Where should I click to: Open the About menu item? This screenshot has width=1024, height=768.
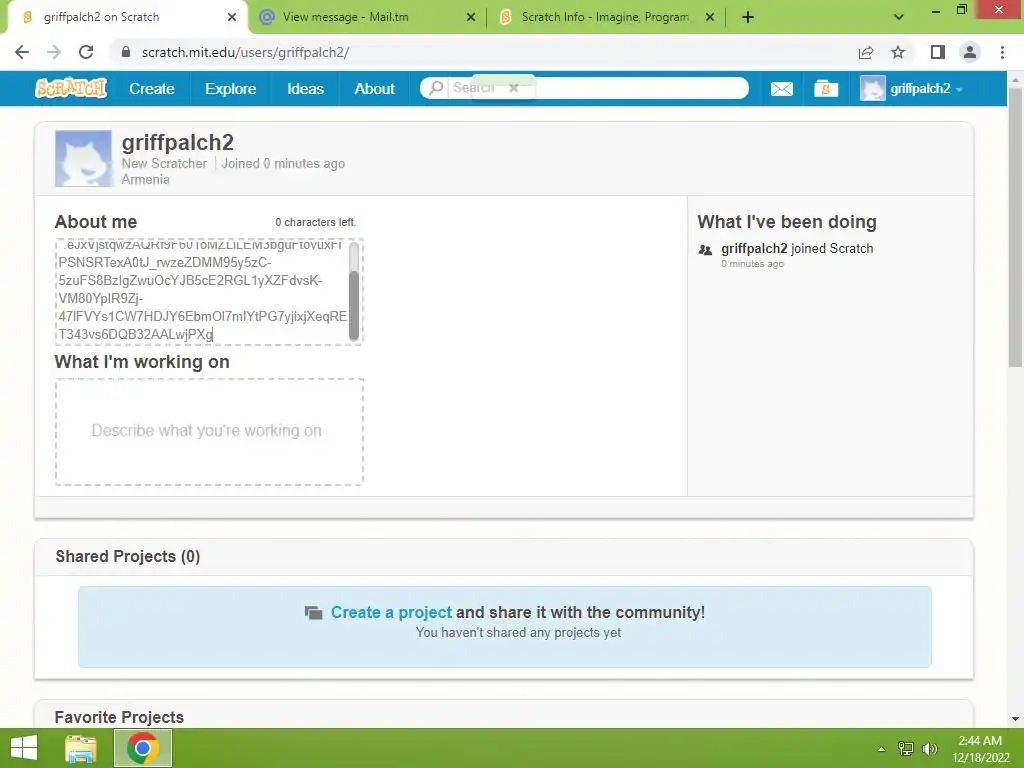tap(375, 89)
